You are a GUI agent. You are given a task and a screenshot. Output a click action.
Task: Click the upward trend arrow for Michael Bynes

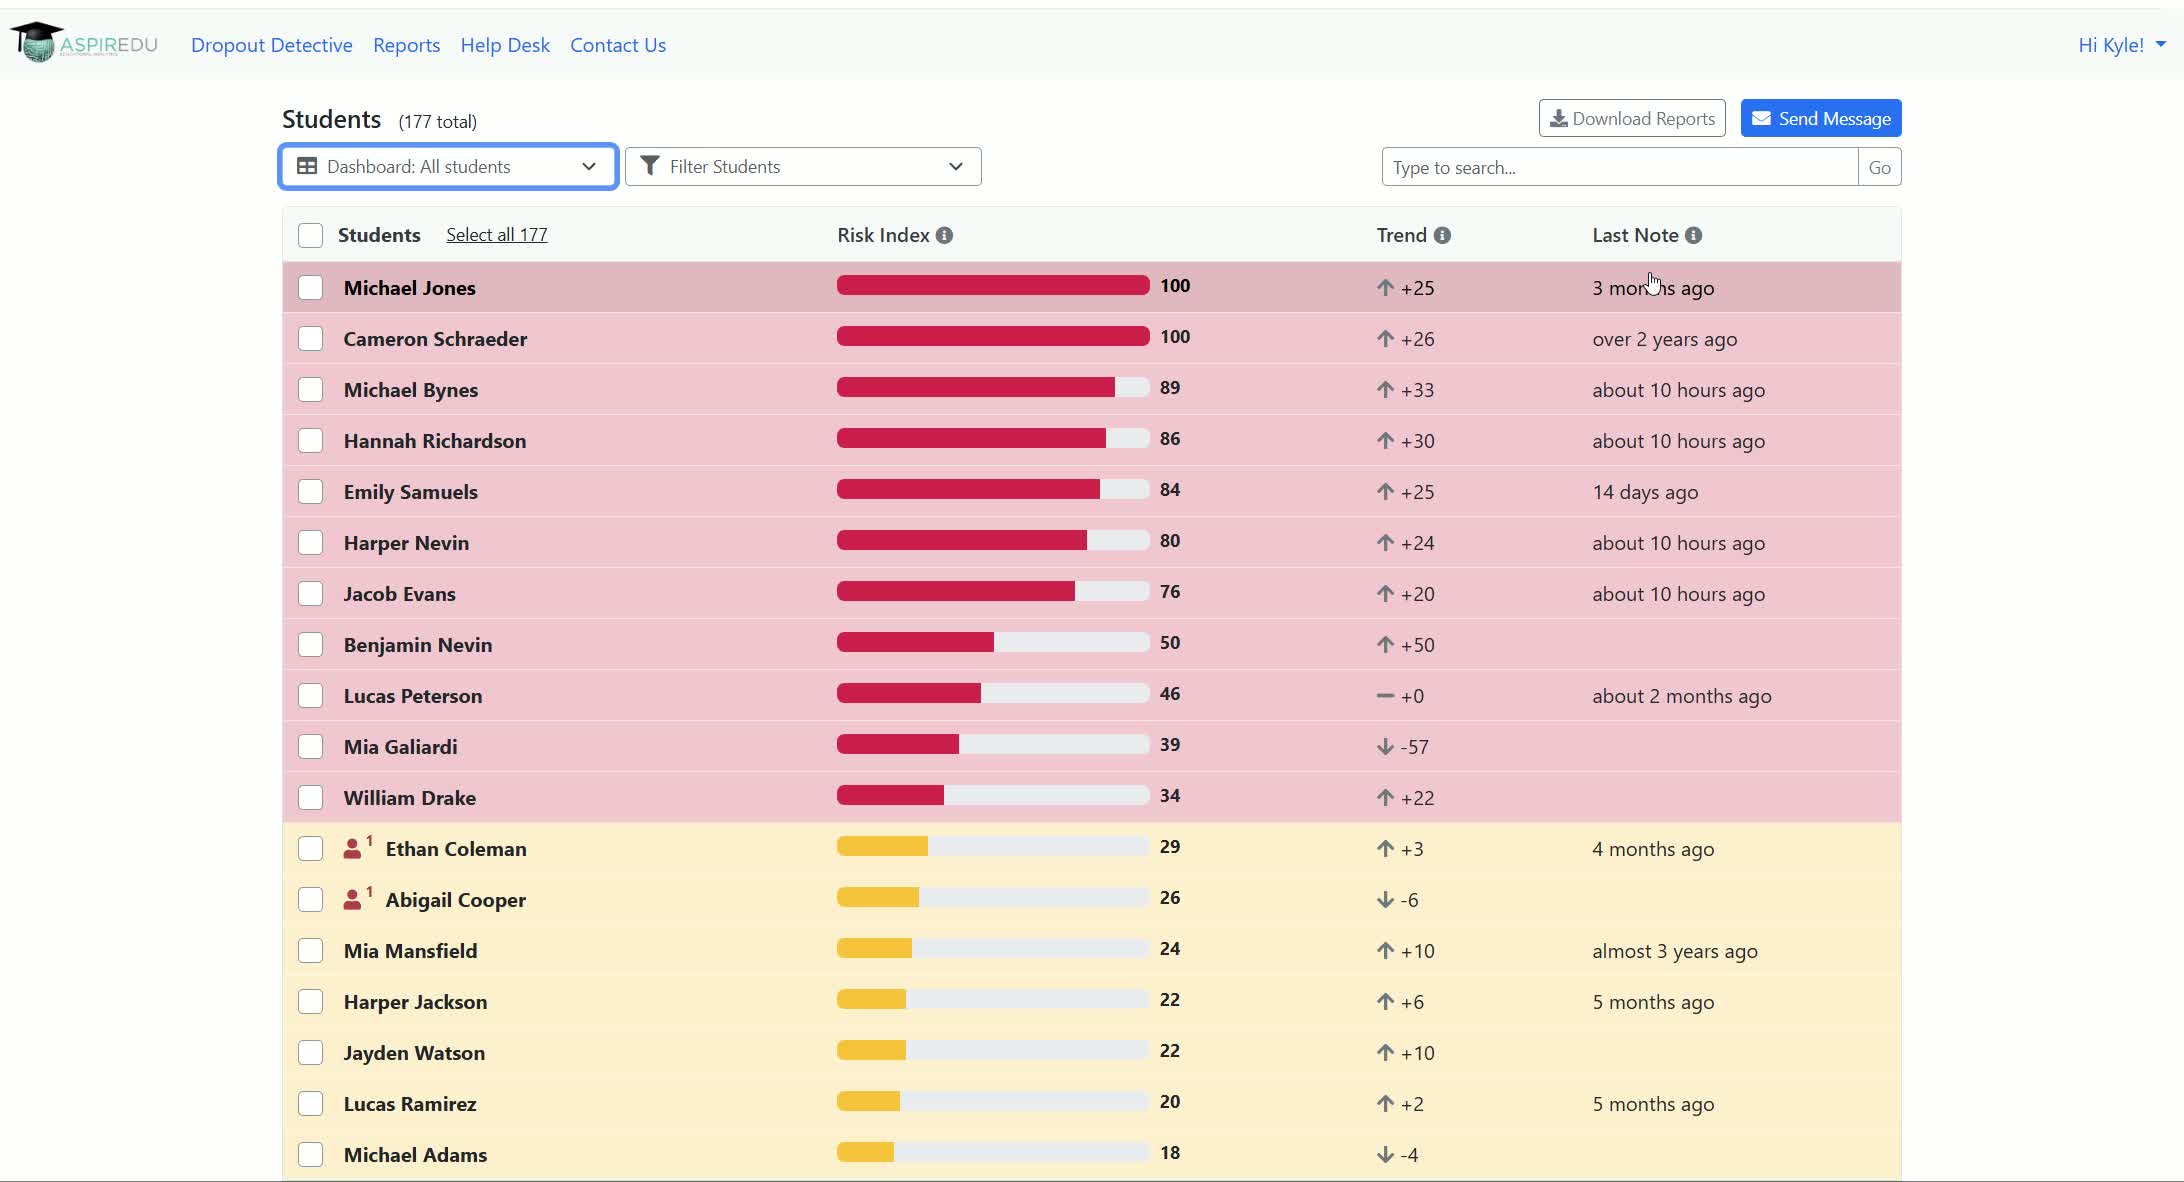click(1385, 390)
